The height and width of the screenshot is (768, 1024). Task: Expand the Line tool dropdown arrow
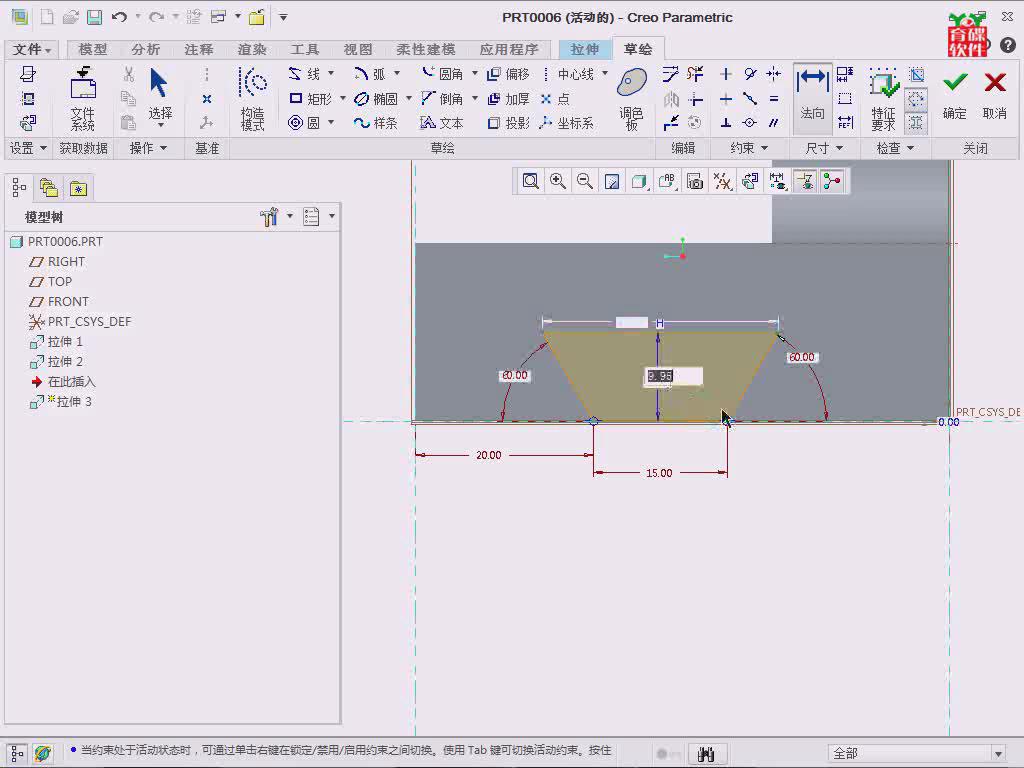331,73
